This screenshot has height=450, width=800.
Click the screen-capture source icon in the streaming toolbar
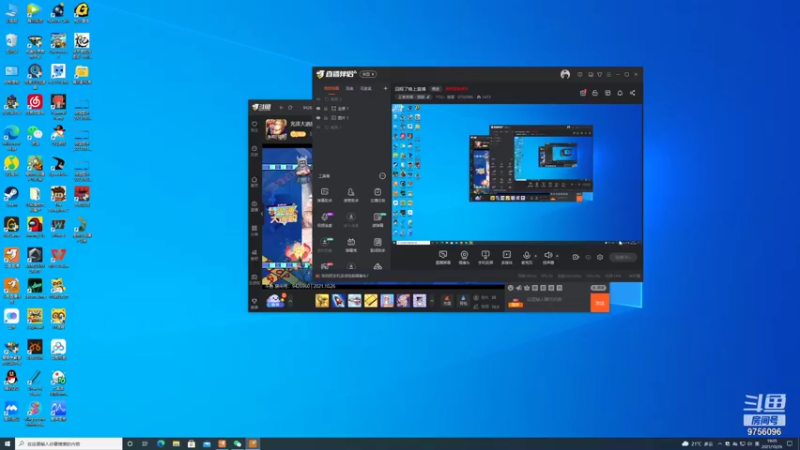coord(443,255)
